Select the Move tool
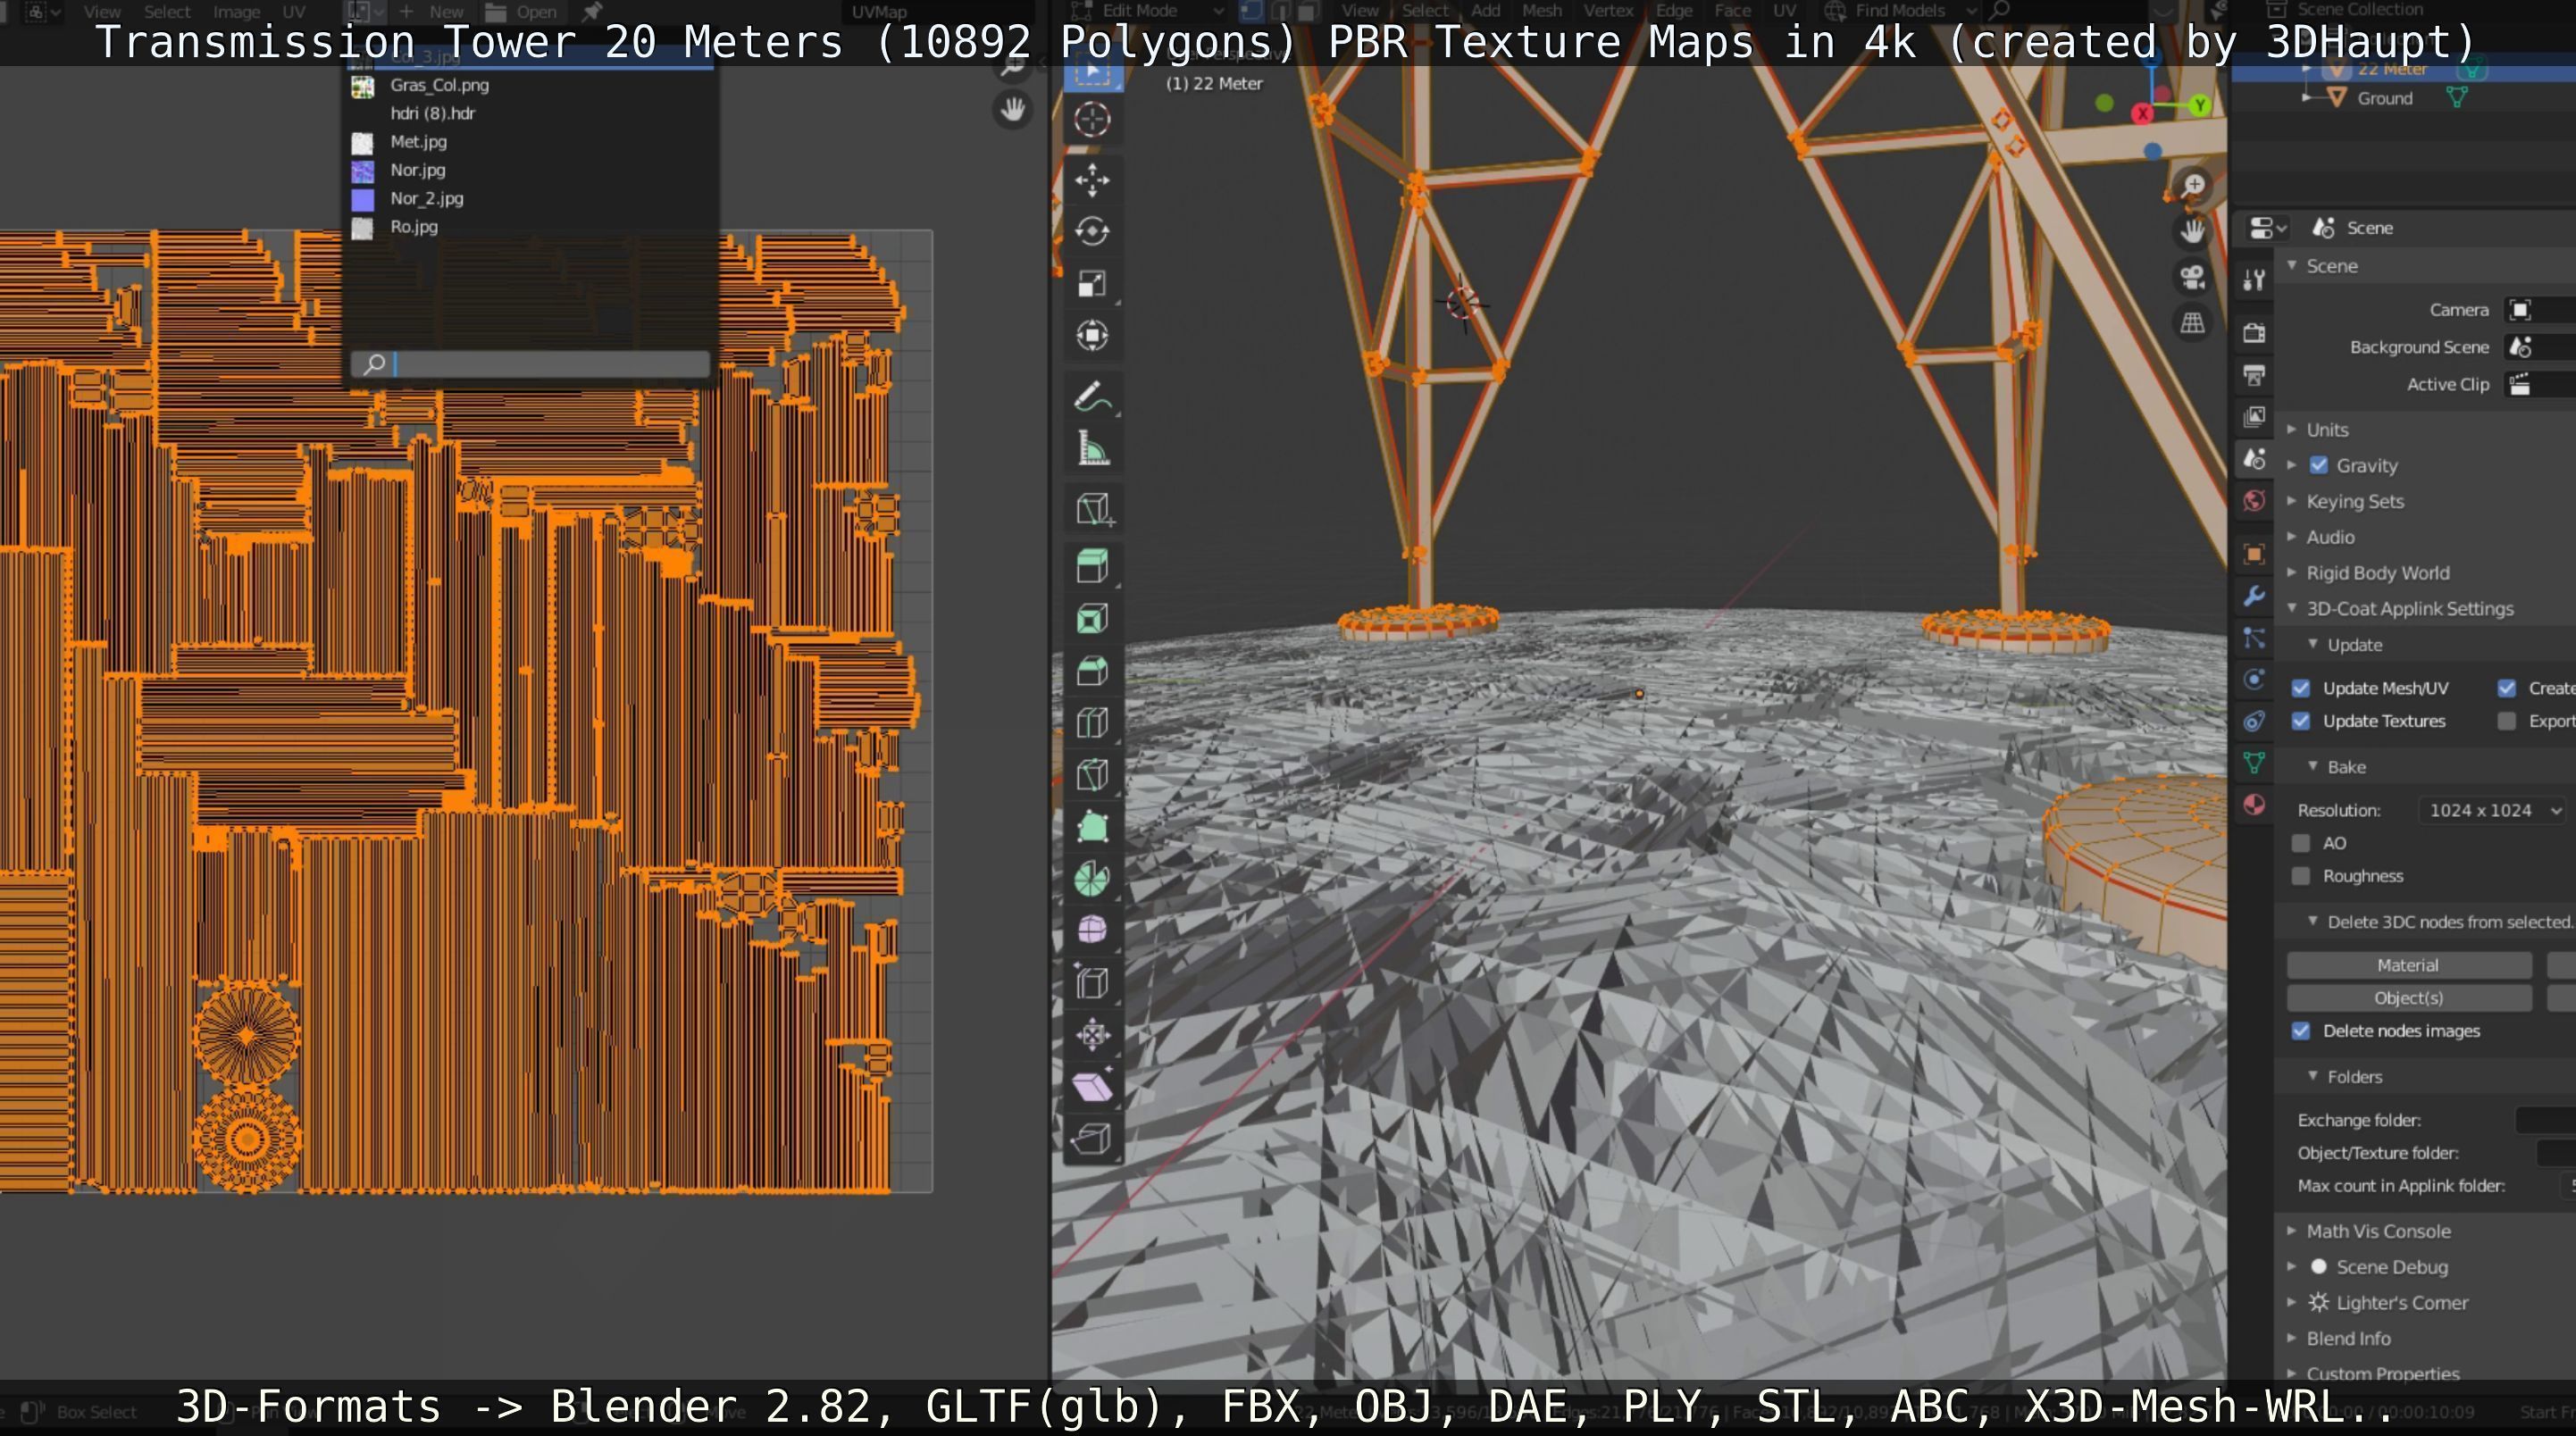Image resolution: width=2576 pixels, height=1436 pixels. tap(1091, 180)
